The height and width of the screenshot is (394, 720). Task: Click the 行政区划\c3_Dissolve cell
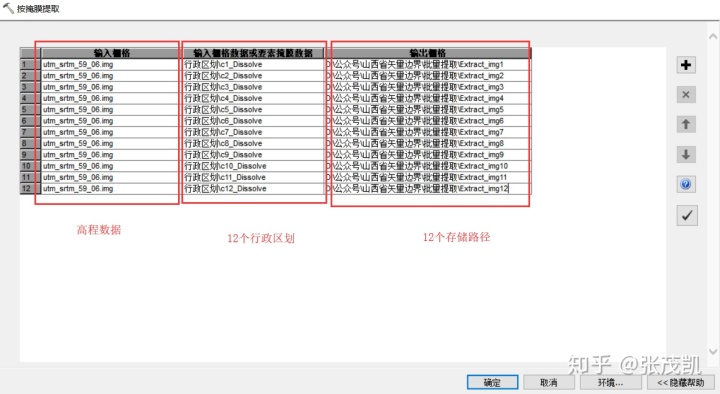point(253,87)
